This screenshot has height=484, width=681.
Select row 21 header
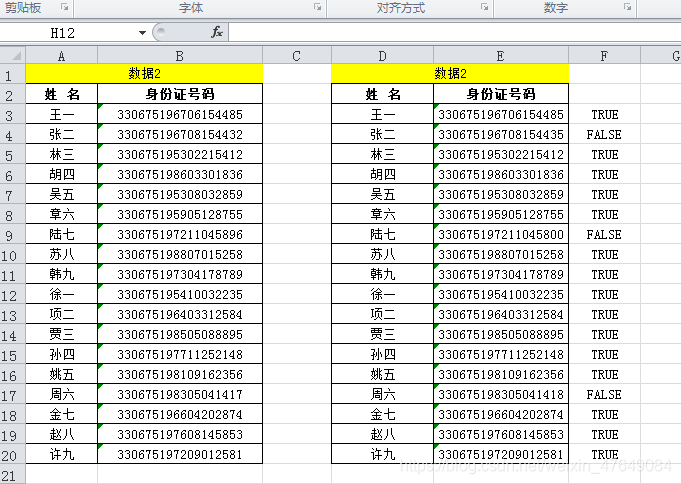click(x=13, y=474)
